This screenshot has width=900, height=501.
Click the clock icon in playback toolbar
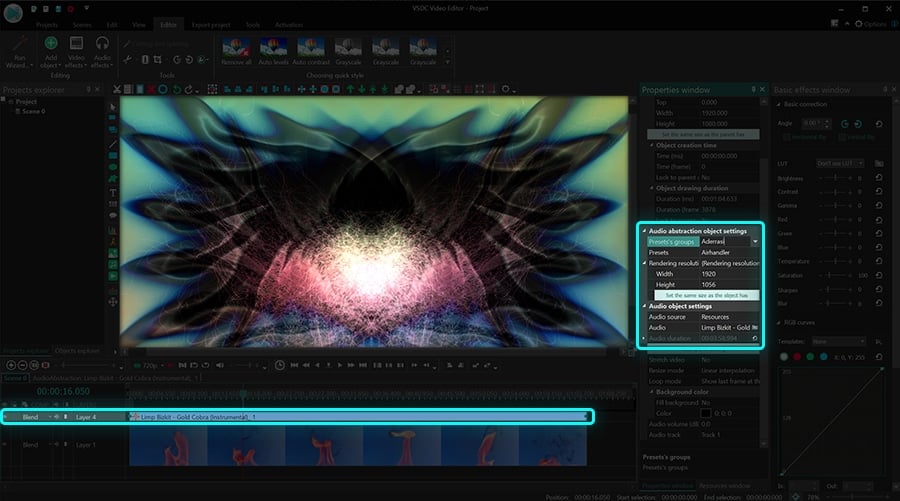click(280, 365)
